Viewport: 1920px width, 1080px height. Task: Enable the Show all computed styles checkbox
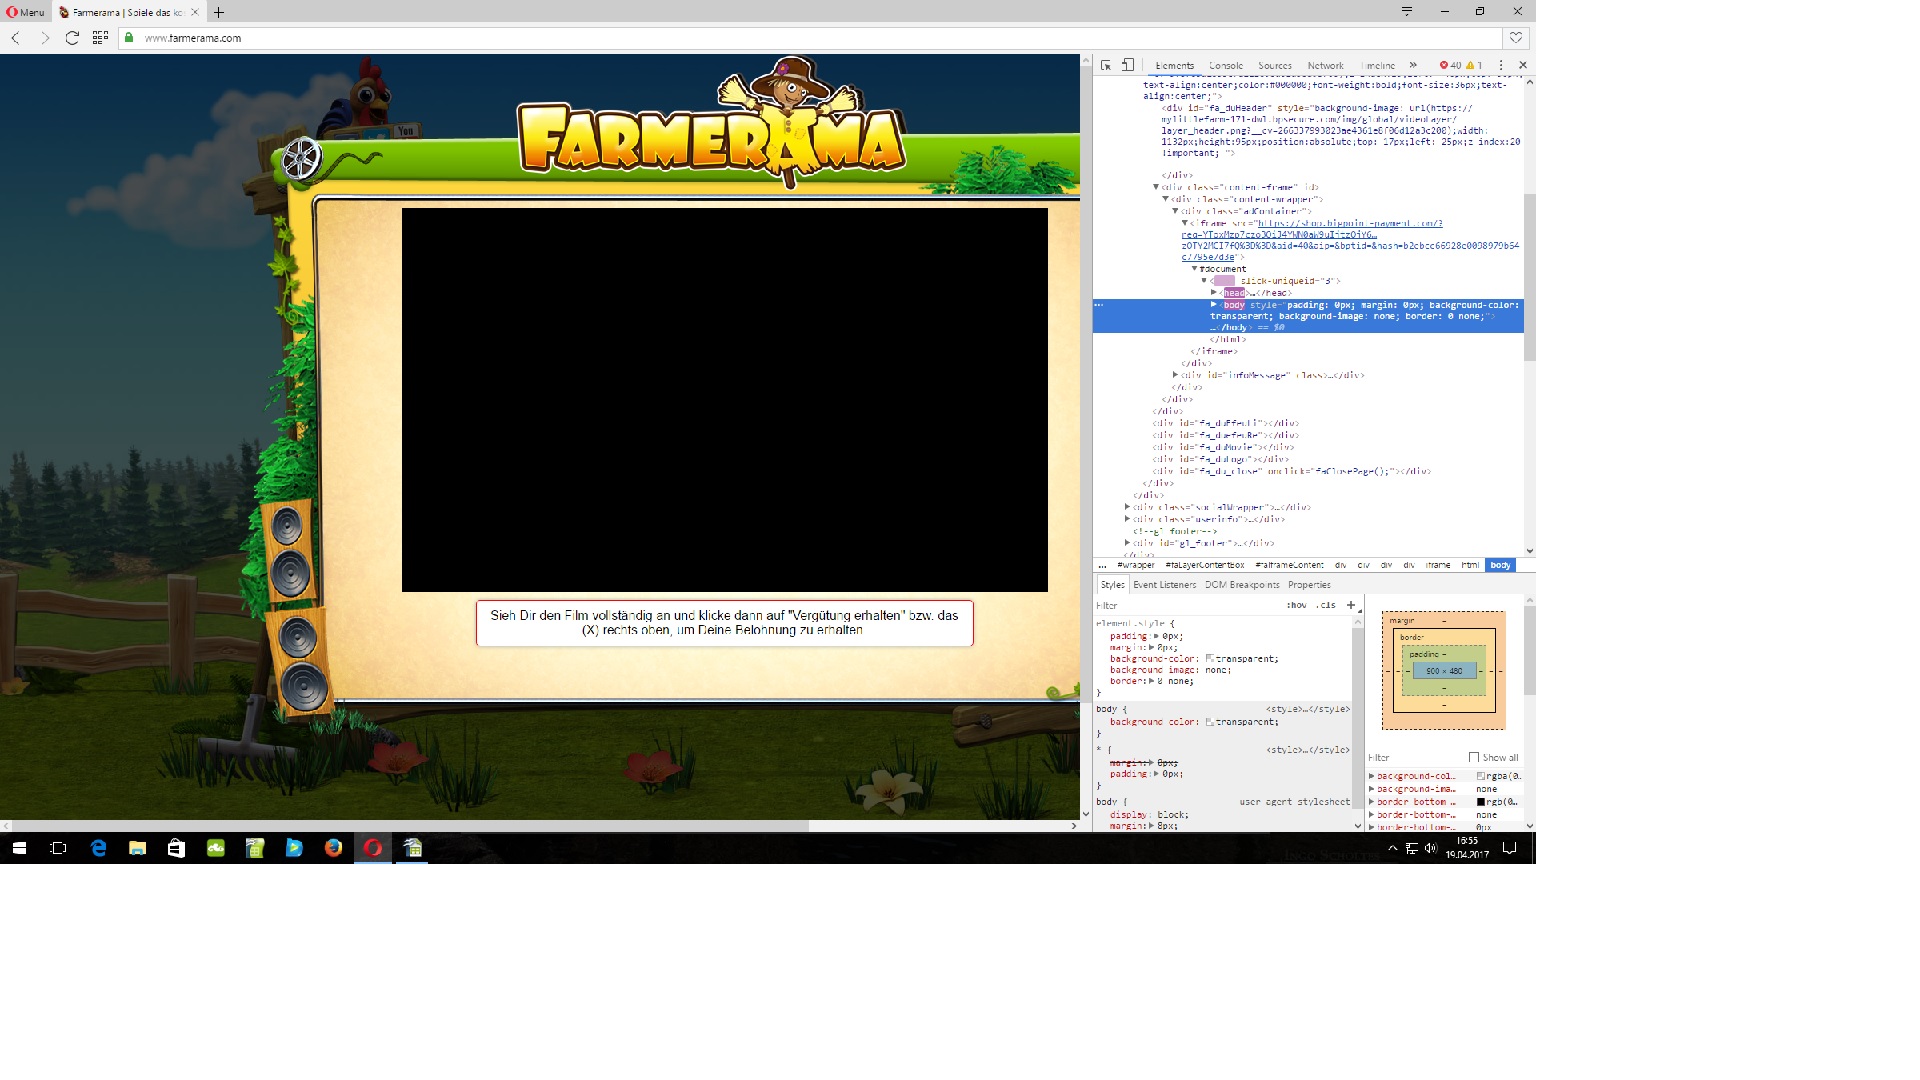[1474, 757]
